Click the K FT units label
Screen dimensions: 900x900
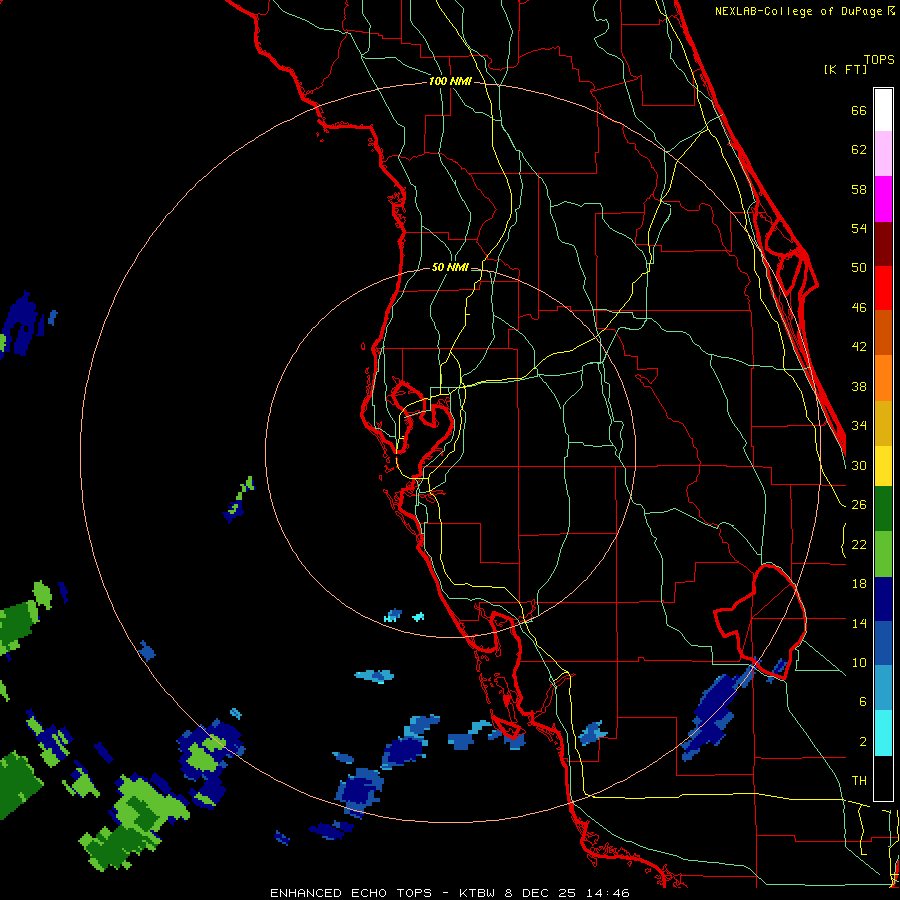845,70
